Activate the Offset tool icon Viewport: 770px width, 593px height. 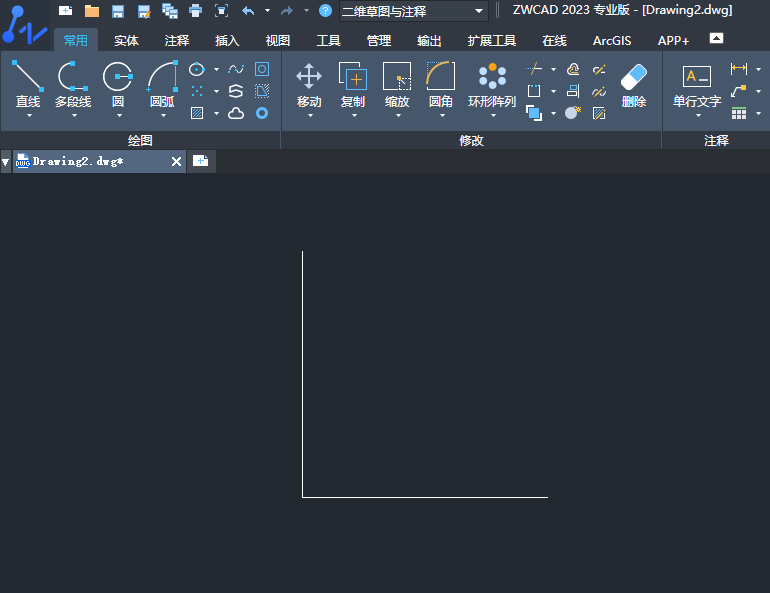pos(573,69)
